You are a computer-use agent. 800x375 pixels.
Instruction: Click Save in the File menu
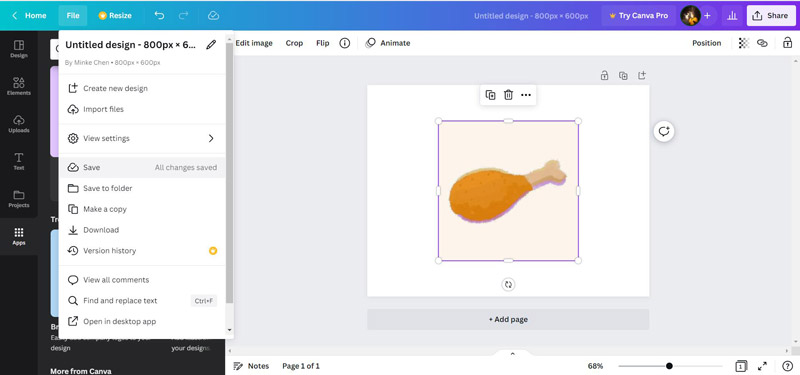click(142, 167)
